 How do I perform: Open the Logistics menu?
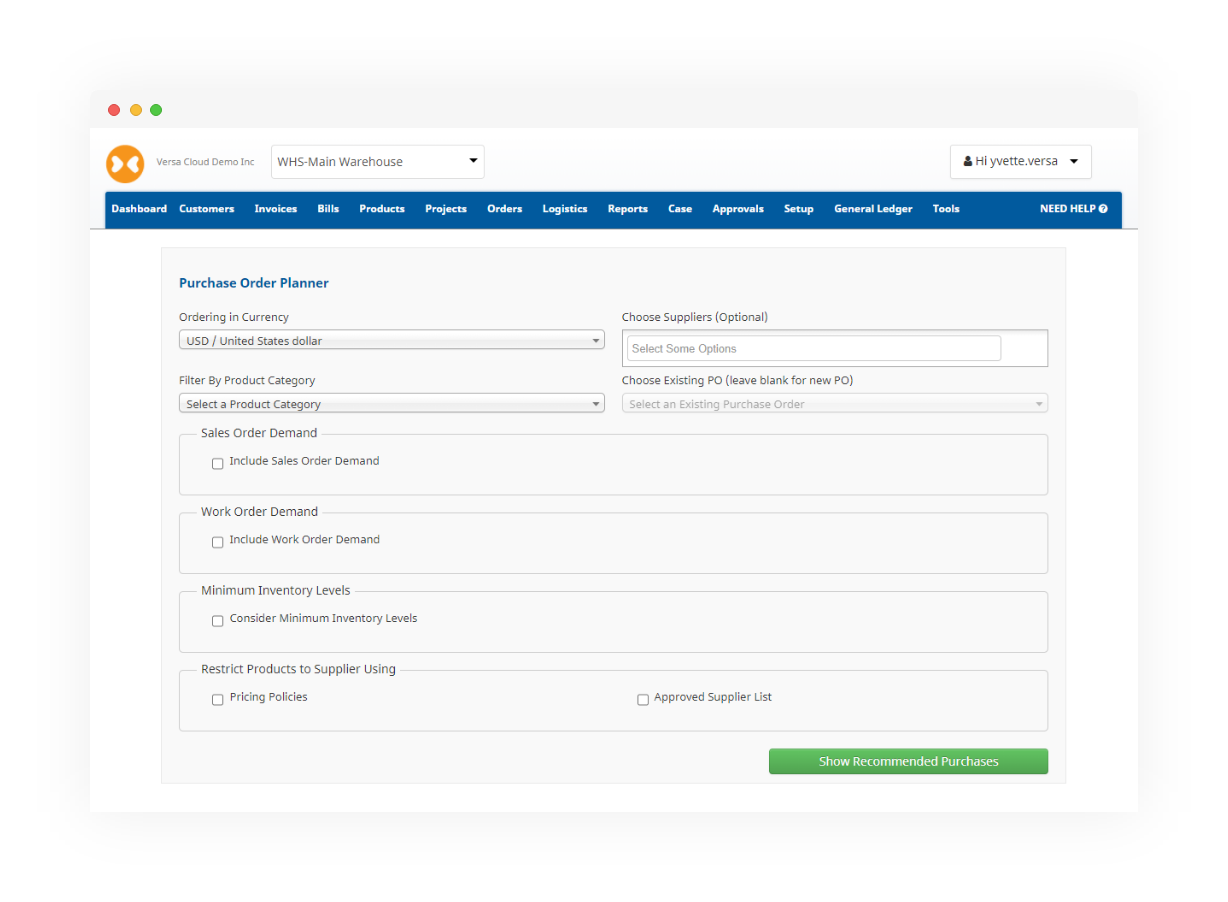coord(565,209)
